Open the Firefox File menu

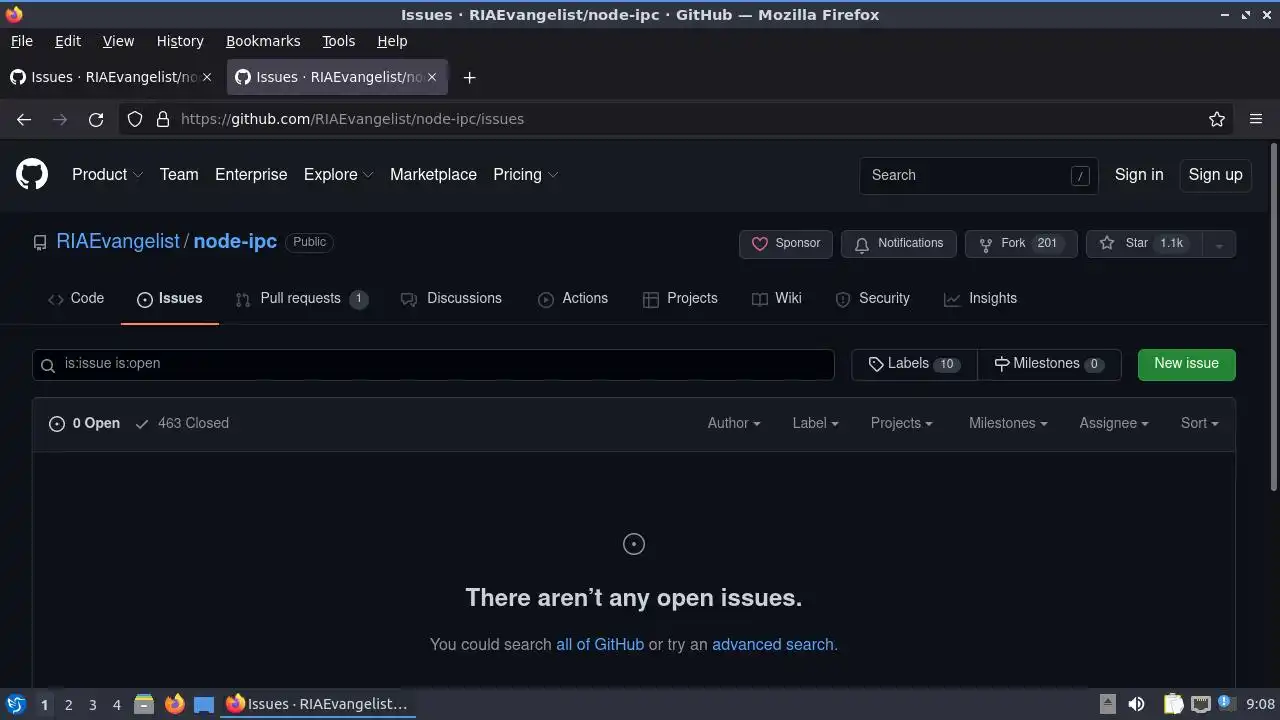pos(21,41)
